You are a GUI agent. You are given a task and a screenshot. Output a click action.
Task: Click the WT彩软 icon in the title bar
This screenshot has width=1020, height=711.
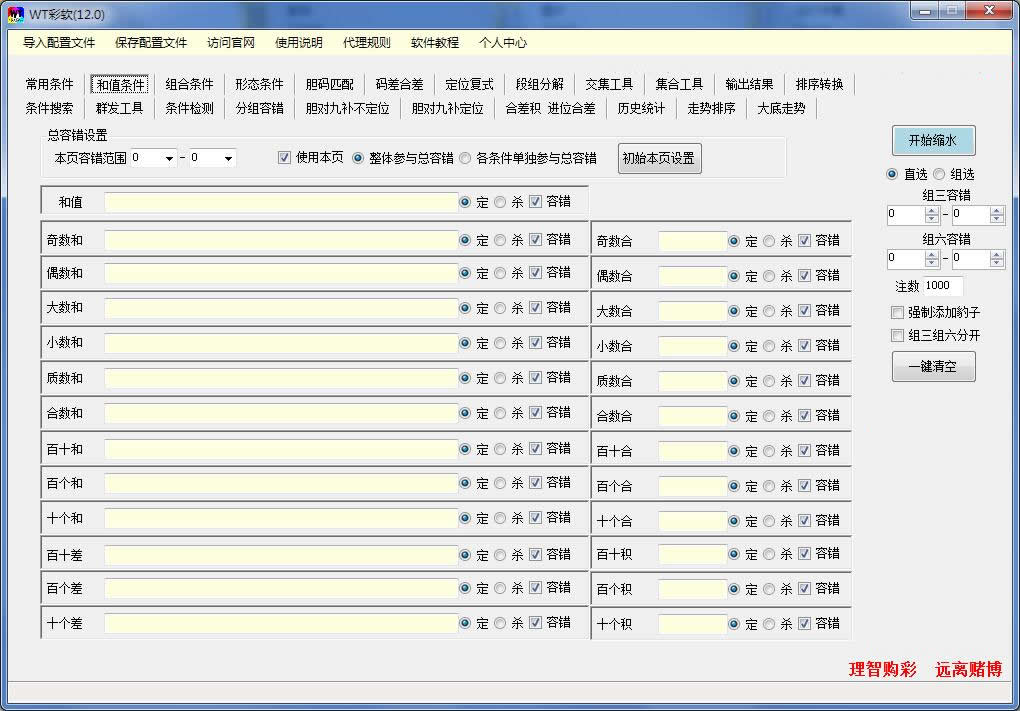(x=16, y=13)
